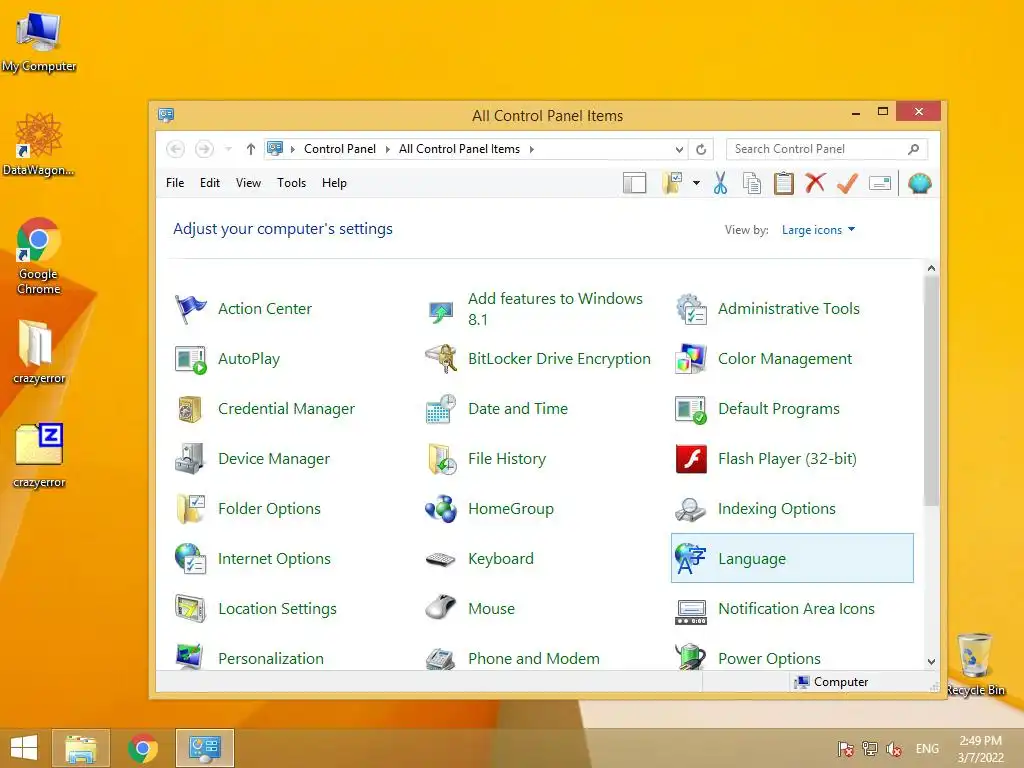Click the Language link
This screenshot has width=1024, height=768.
tap(752, 559)
